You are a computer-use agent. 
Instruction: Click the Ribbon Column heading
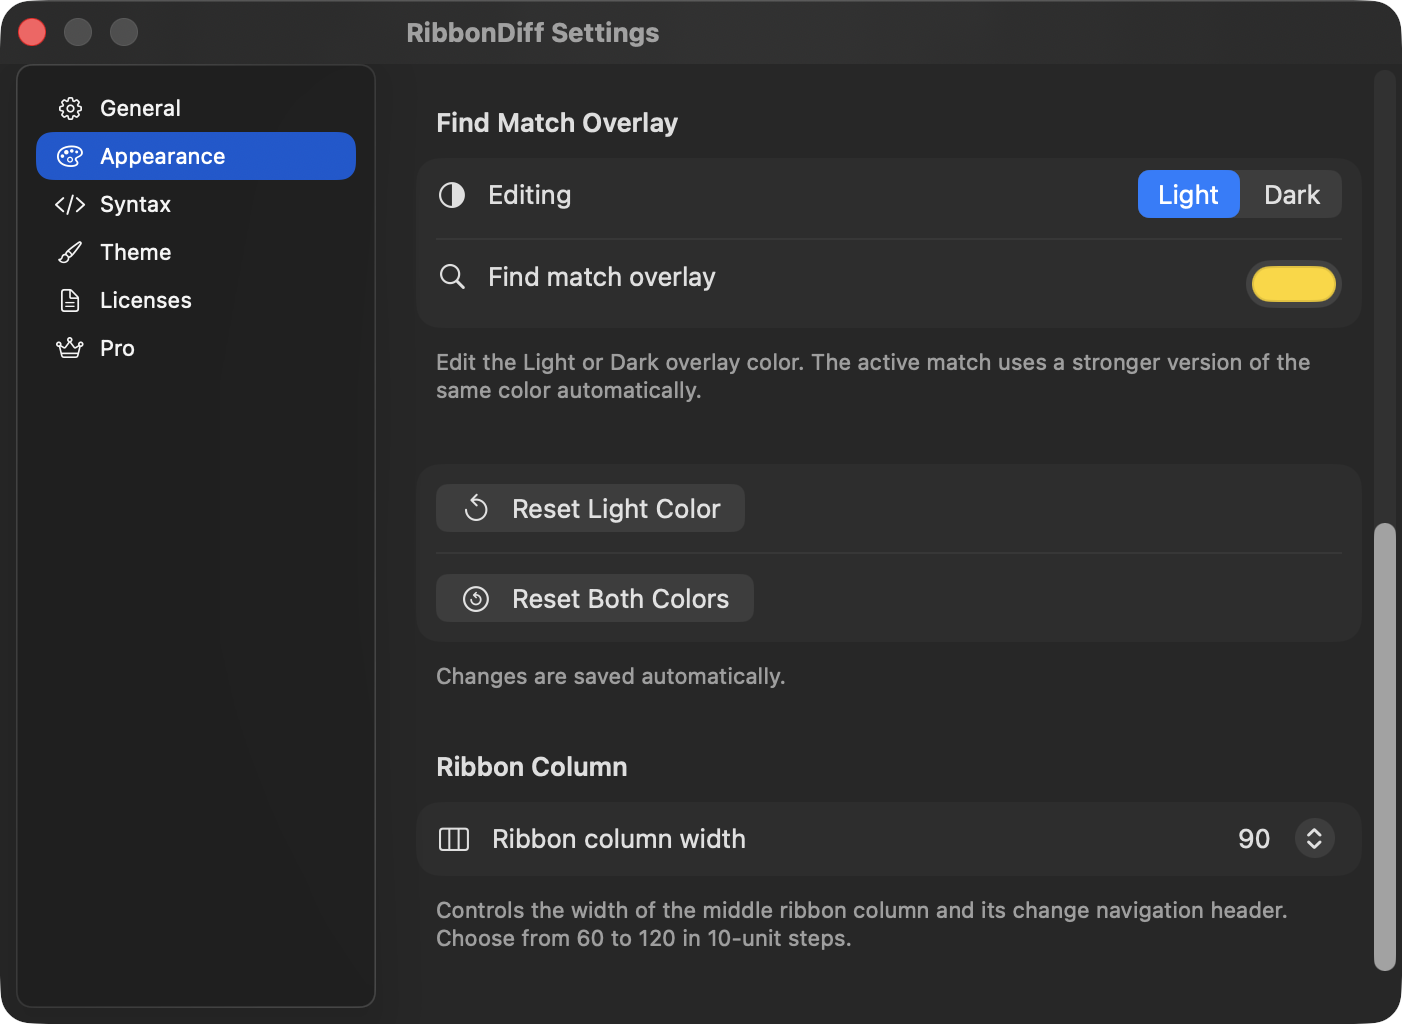[532, 767]
